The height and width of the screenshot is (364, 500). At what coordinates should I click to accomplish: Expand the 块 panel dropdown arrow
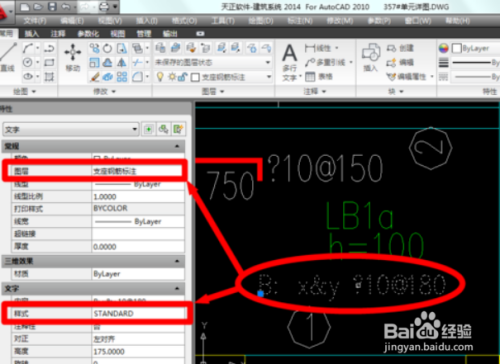(401, 91)
